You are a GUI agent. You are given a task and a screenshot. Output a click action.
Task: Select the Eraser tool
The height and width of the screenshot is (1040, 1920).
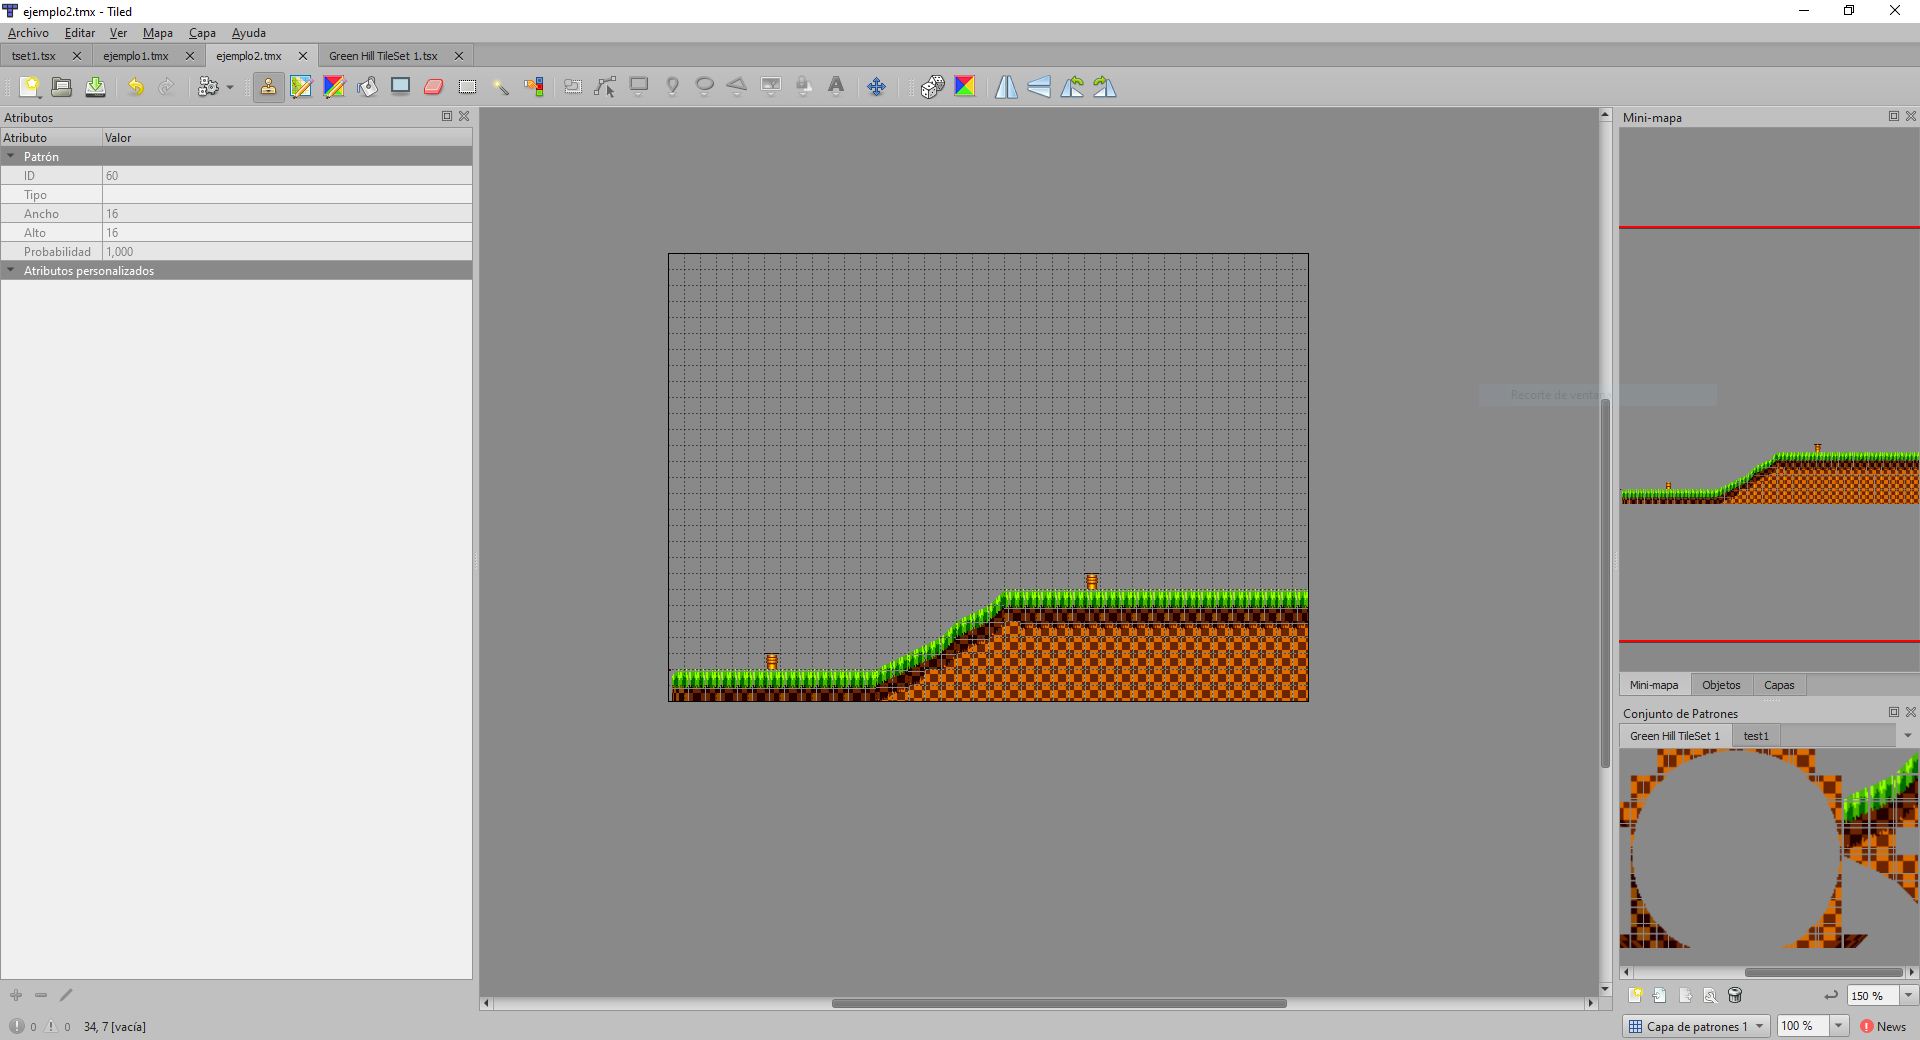point(433,87)
